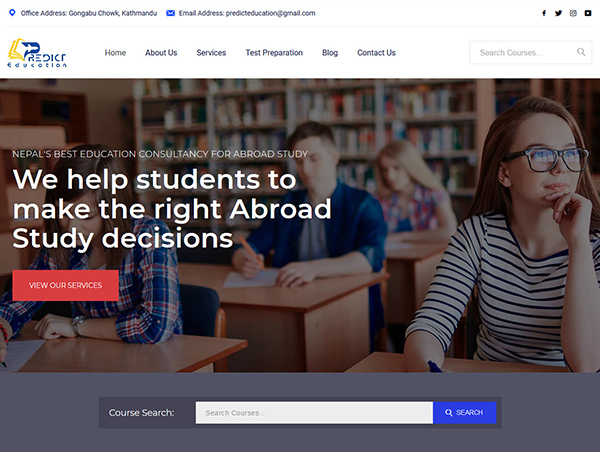This screenshot has width=600, height=452.
Task: Click the View Our Services button
Action: (x=65, y=285)
